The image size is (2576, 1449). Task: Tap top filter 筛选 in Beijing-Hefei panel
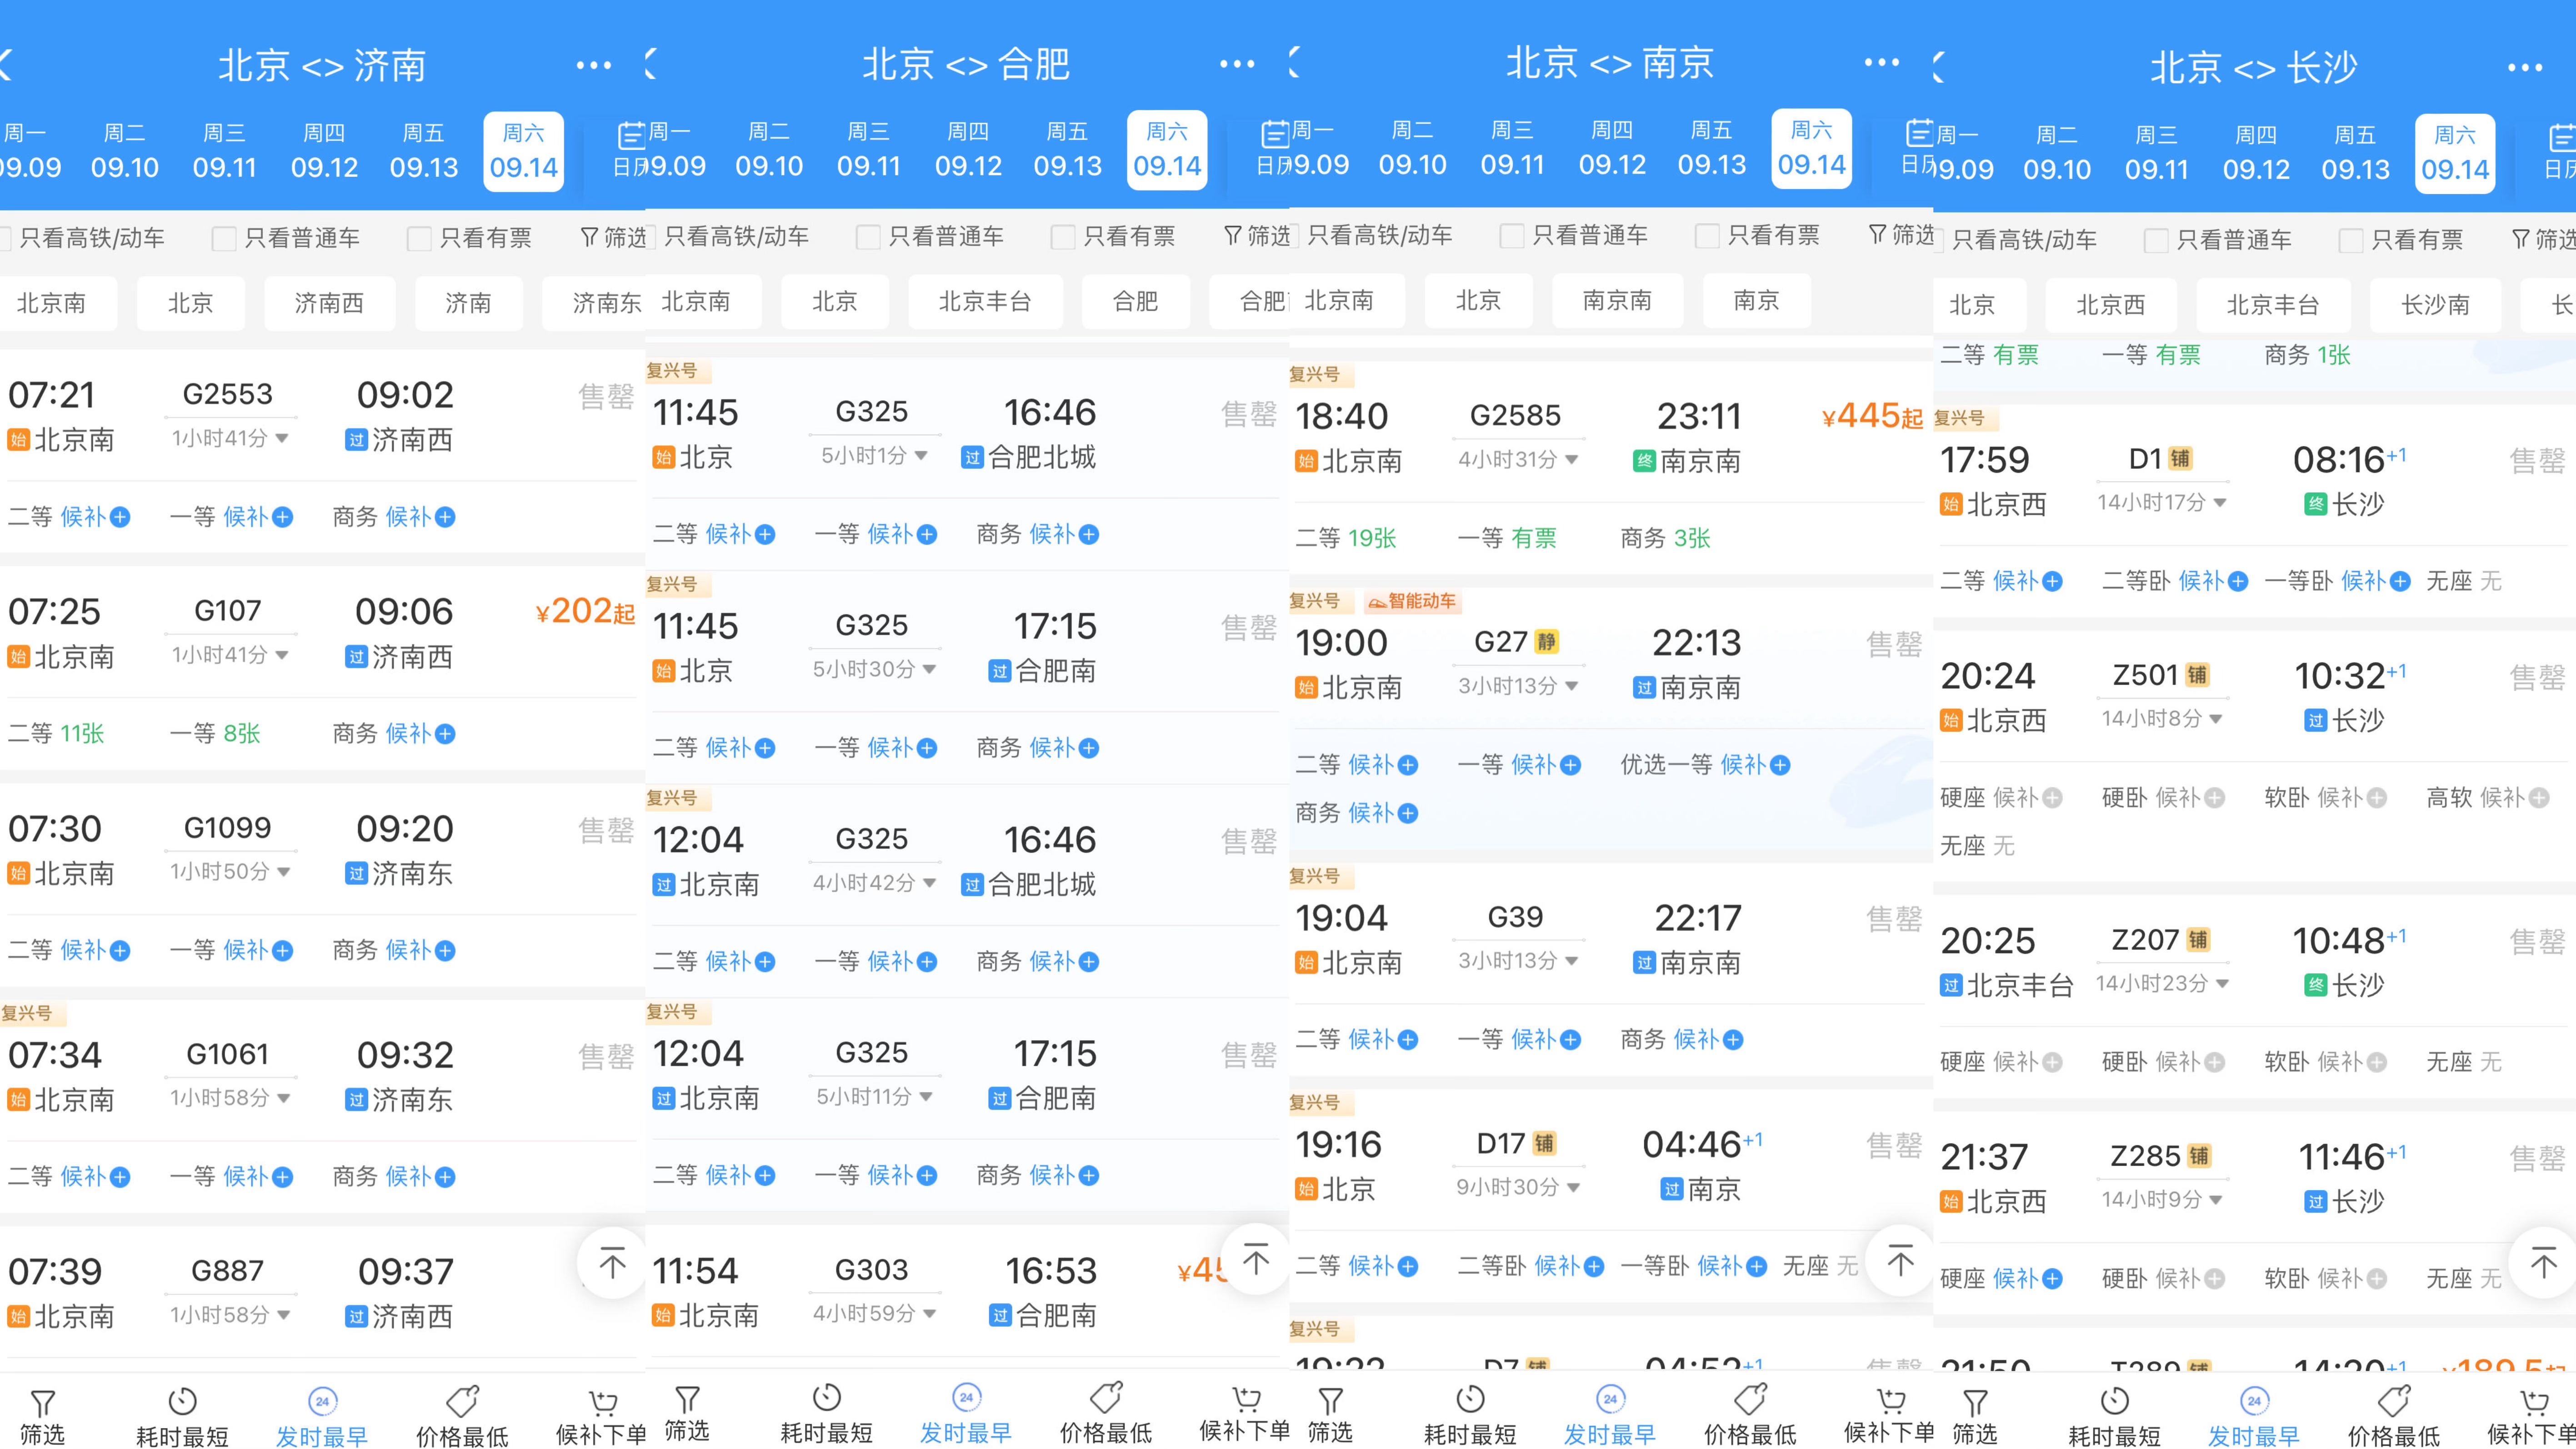[x=1257, y=236]
